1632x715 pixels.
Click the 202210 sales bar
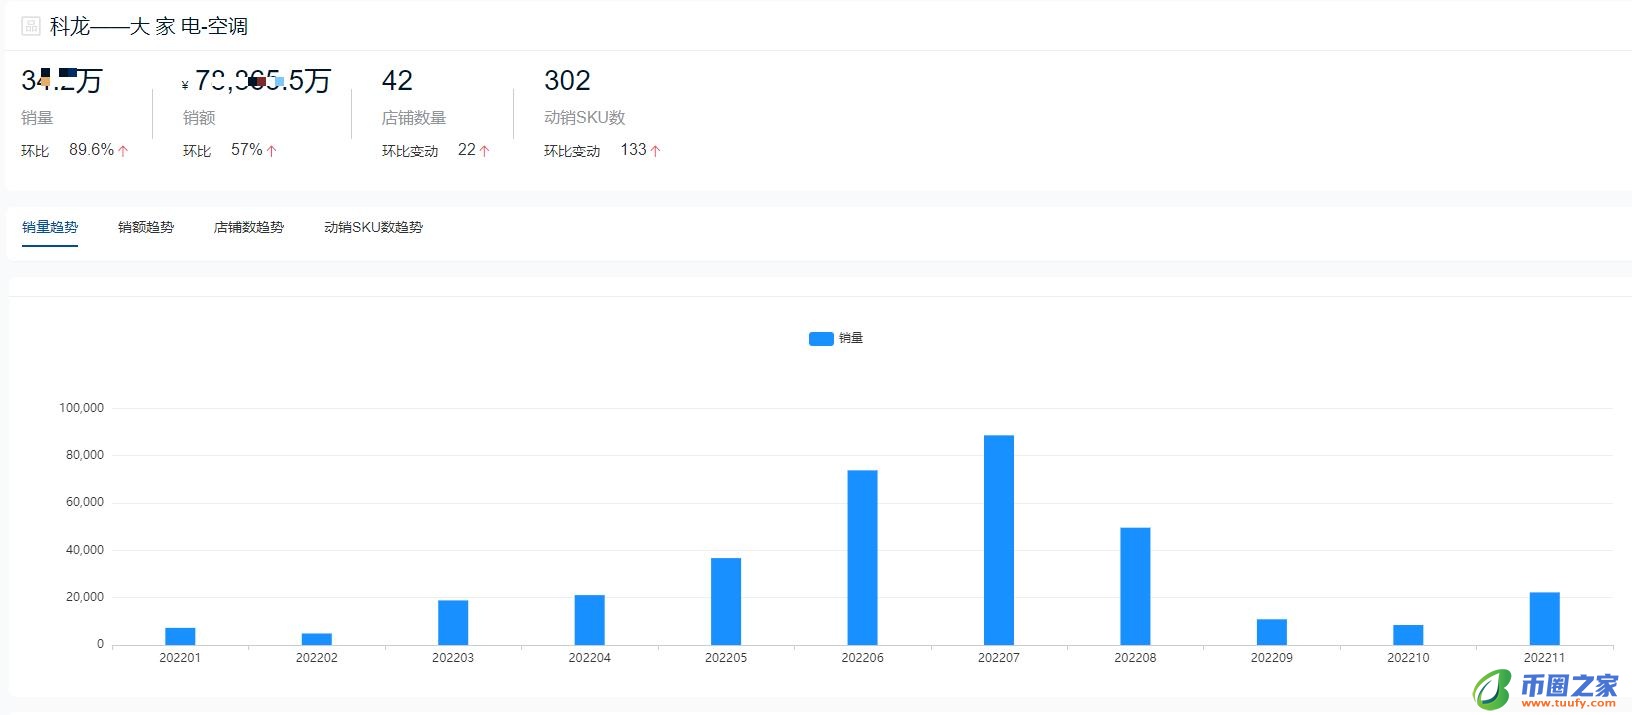click(x=1408, y=635)
